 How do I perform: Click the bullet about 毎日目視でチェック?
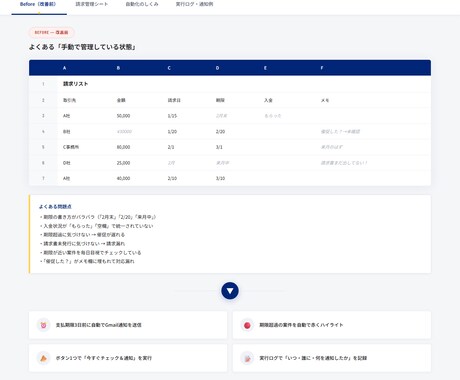(x=90, y=253)
